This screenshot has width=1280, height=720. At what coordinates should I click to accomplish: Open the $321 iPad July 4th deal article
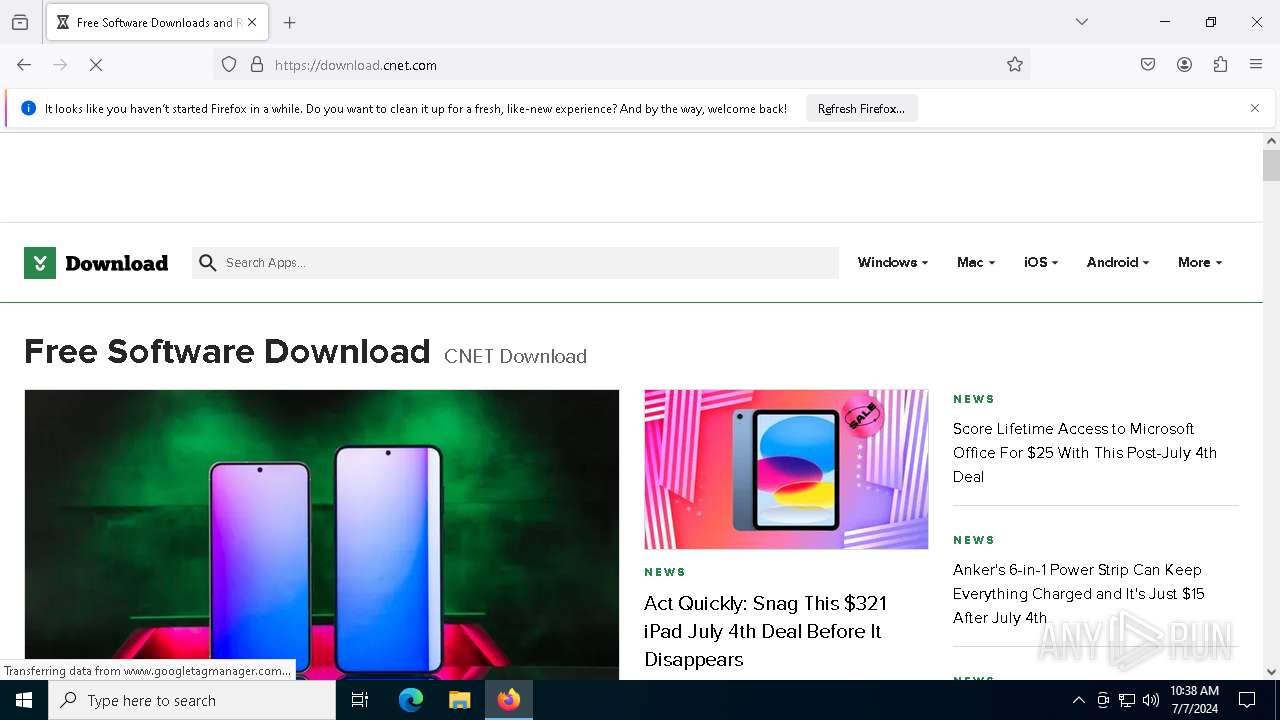(x=765, y=631)
